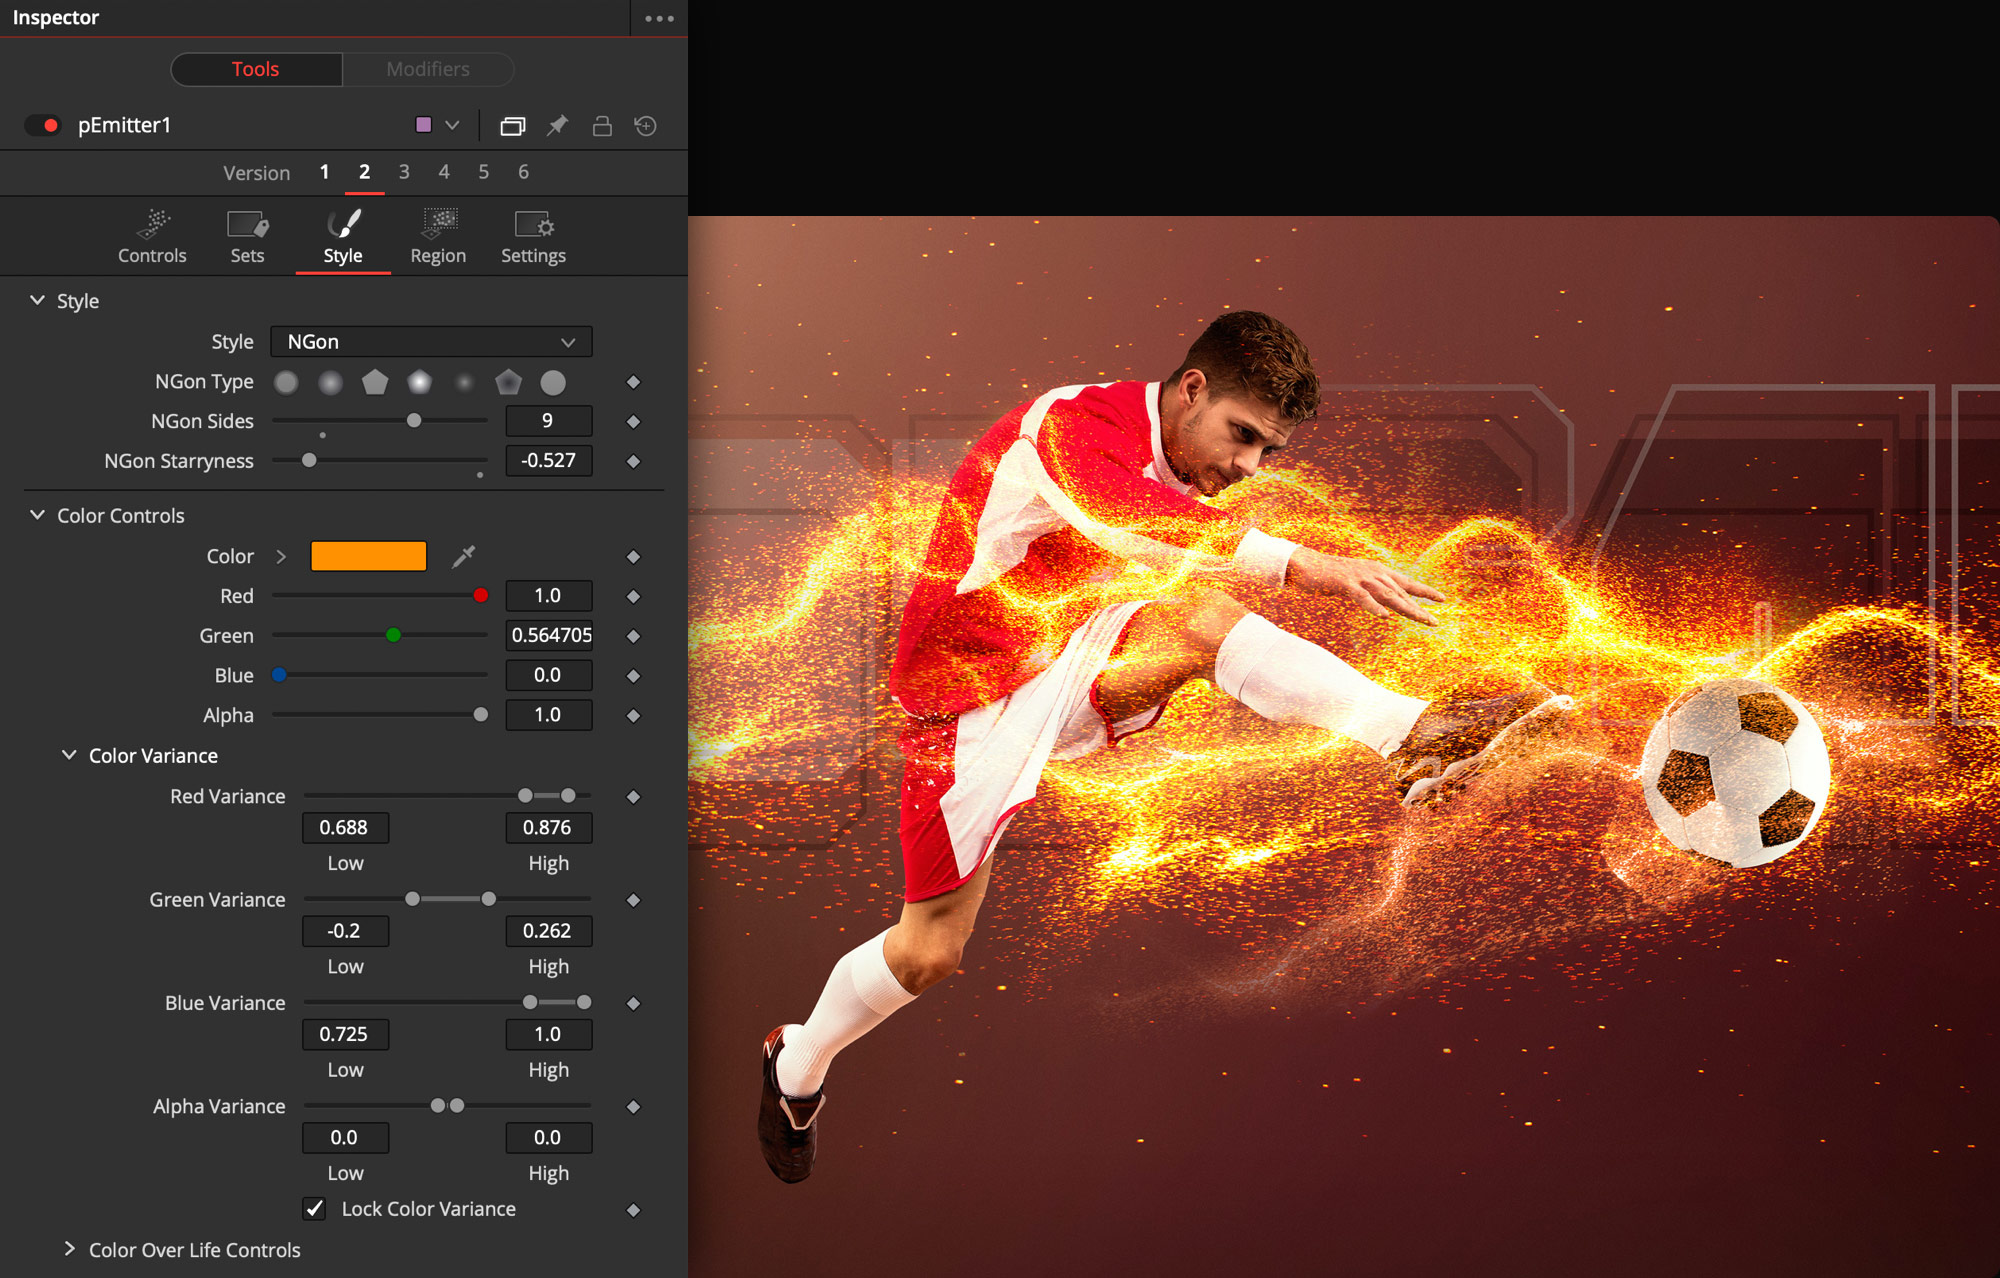This screenshot has height=1278, width=2000.
Task: Open the Region tab
Action: tap(438, 238)
